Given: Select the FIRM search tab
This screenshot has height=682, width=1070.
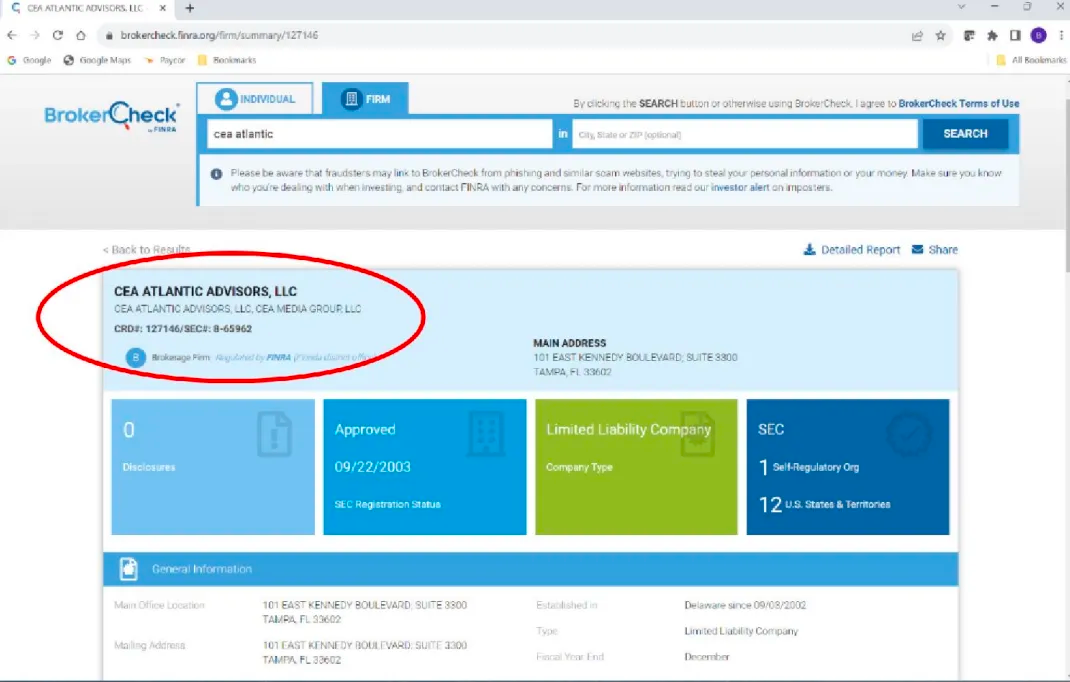Looking at the screenshot, I should click(x=366, y=99).
